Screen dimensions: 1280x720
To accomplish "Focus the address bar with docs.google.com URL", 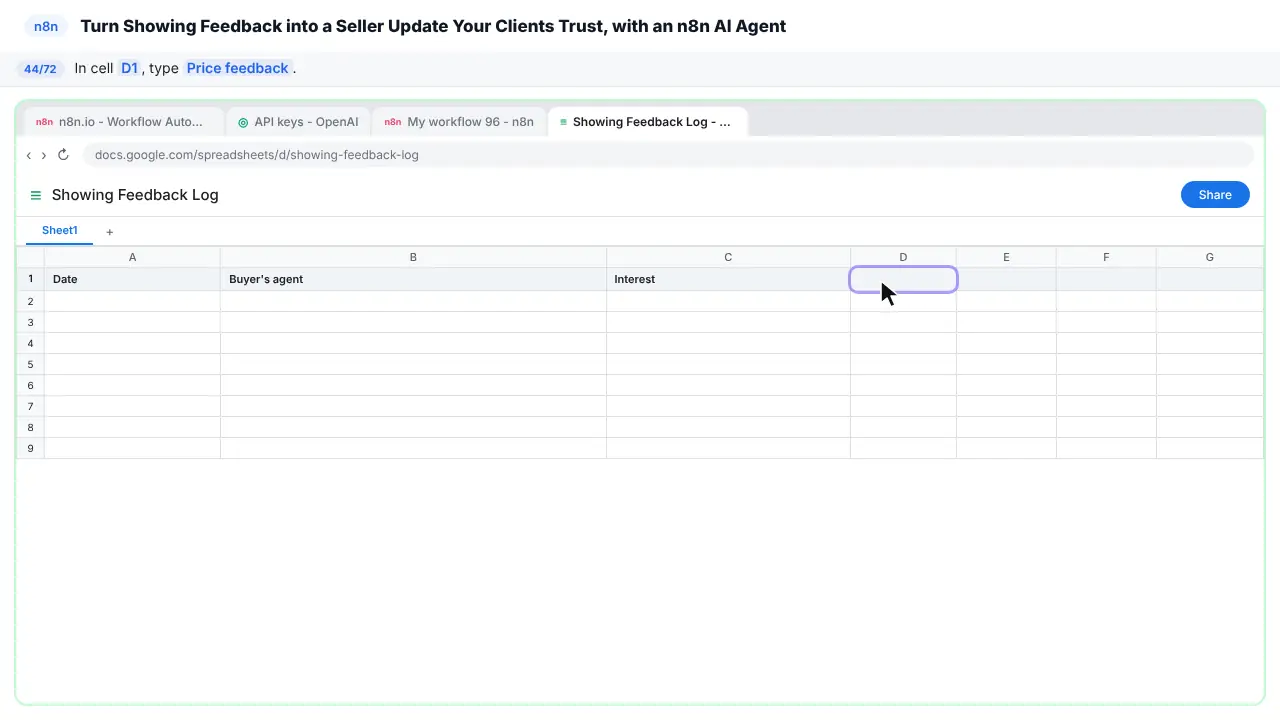I will click(668, 155).
